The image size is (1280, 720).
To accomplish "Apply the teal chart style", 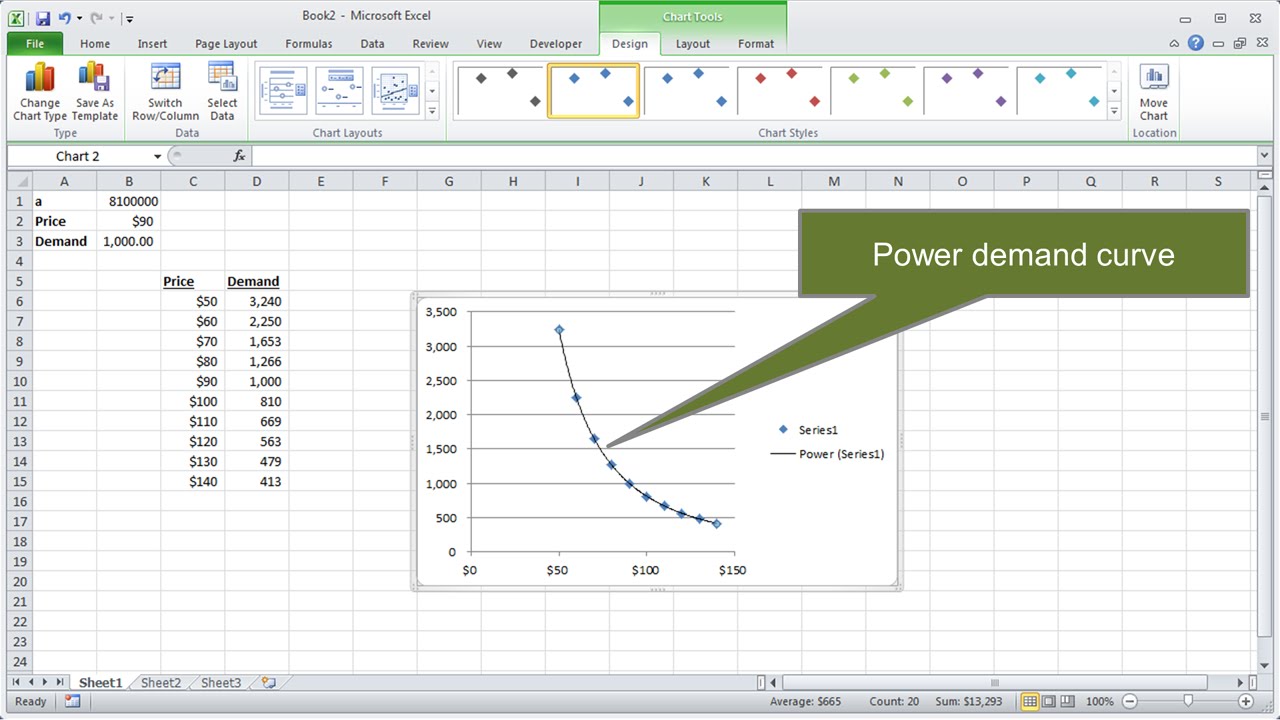I will pos(1061,91).
